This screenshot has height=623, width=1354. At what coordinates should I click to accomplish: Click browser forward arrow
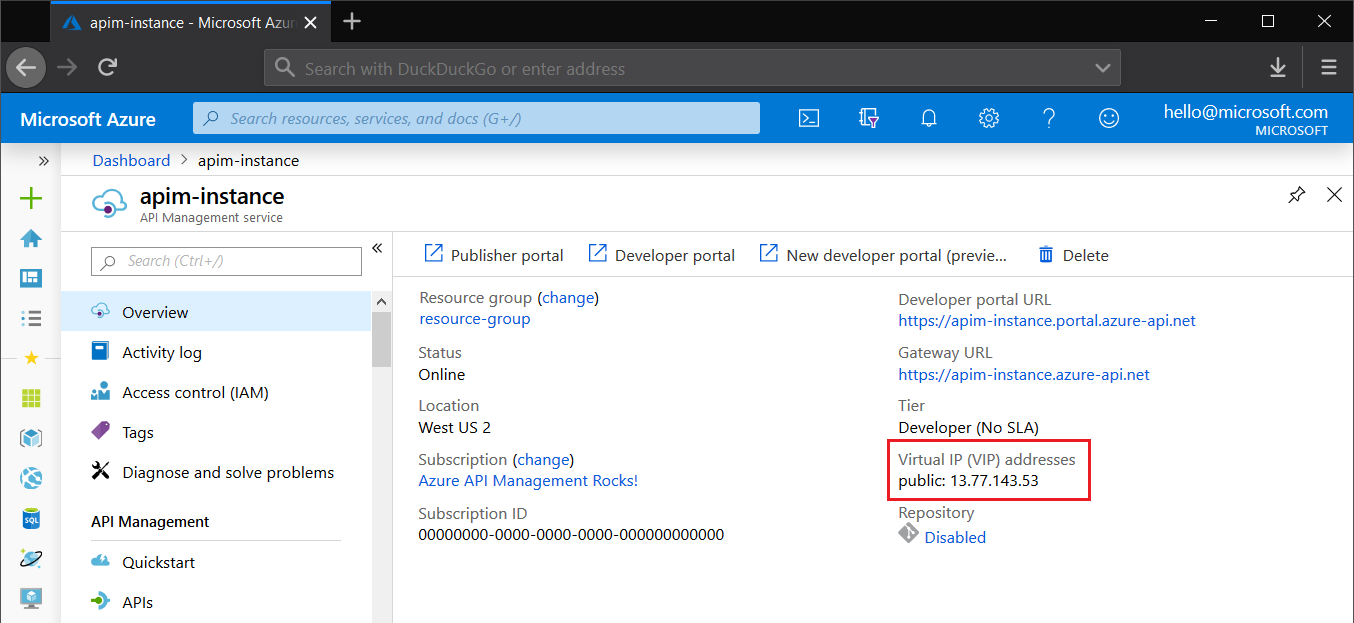(x=67, y=68)
